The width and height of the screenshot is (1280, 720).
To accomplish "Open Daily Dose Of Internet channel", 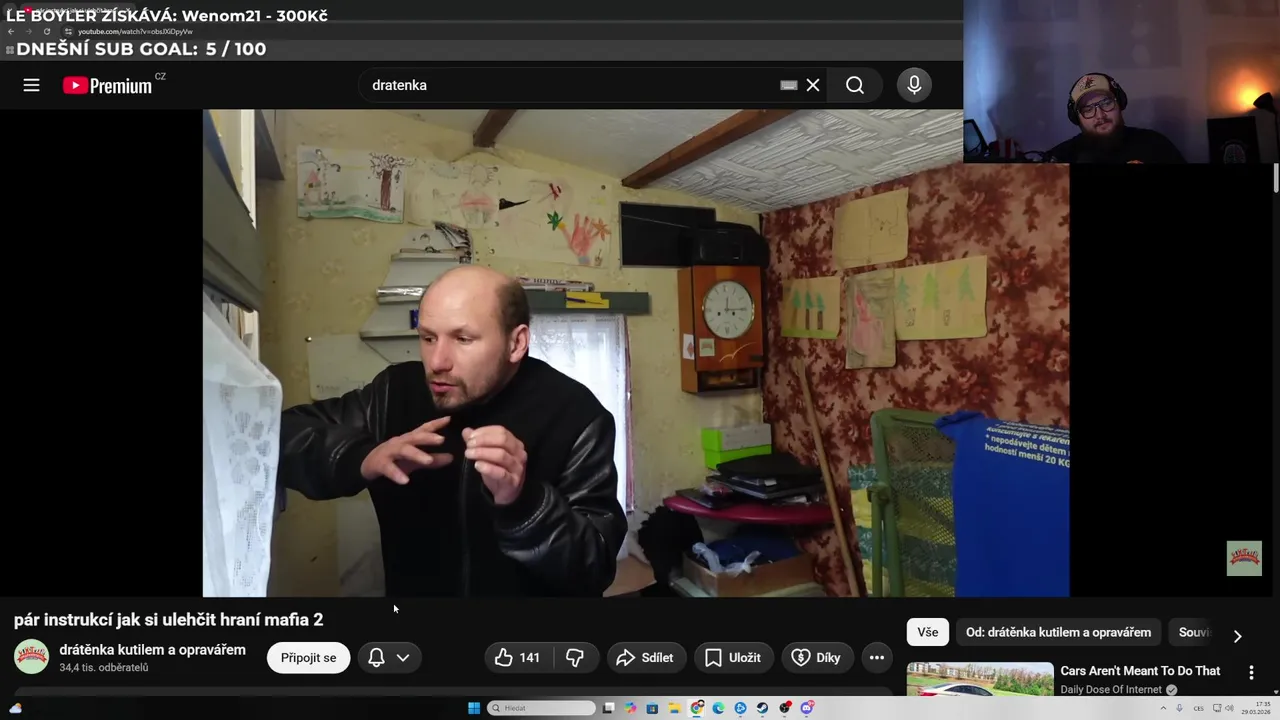I will point(1112,689).
